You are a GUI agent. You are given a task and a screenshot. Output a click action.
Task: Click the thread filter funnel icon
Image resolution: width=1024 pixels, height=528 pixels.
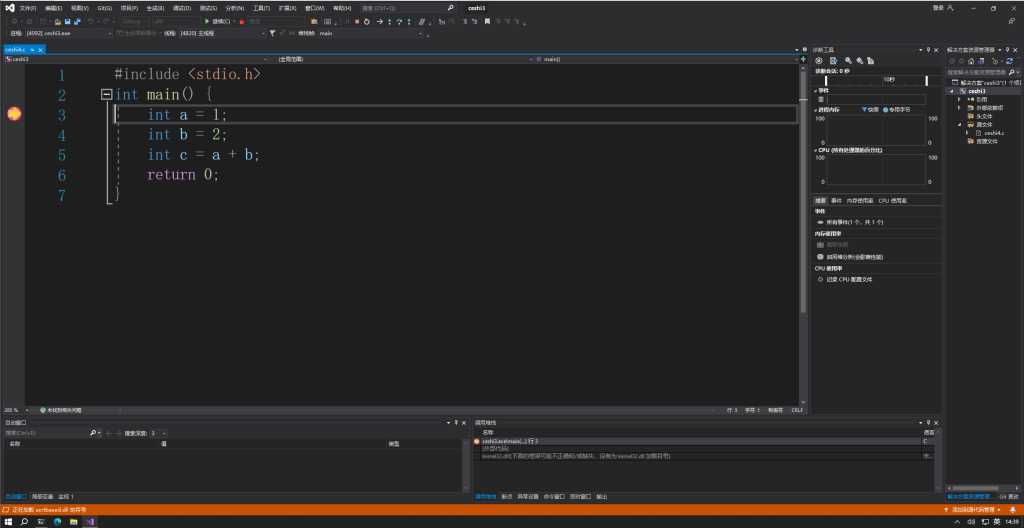click(273, 33)
